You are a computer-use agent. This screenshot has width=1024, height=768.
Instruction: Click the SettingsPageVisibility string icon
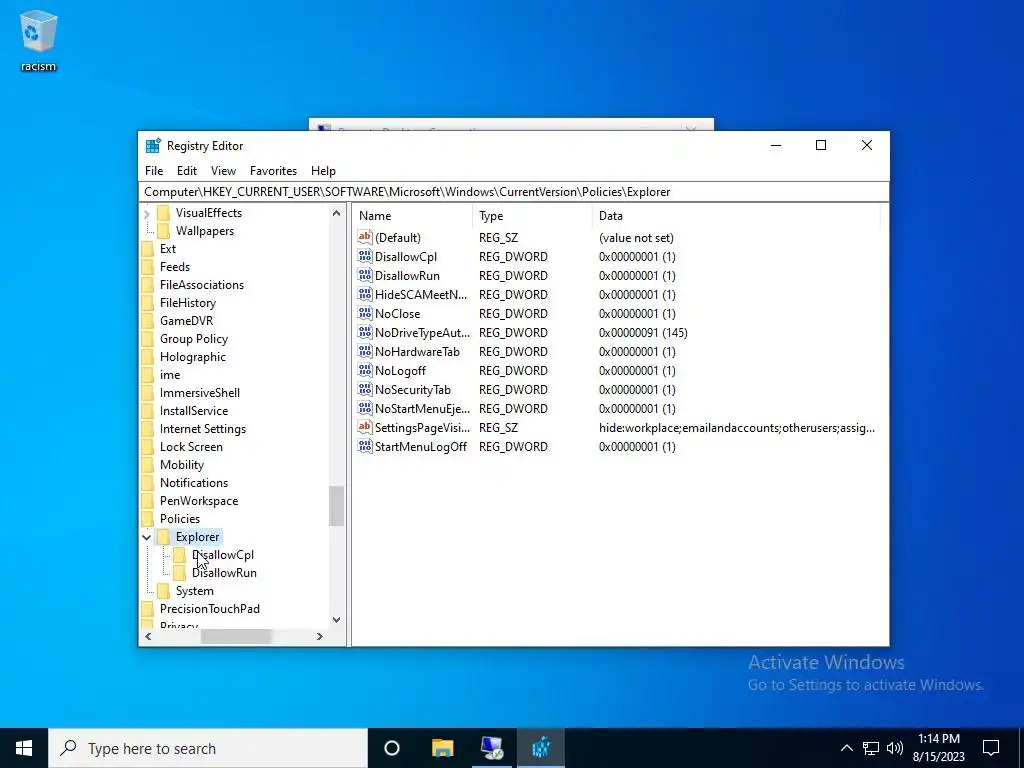click(365, 427)
